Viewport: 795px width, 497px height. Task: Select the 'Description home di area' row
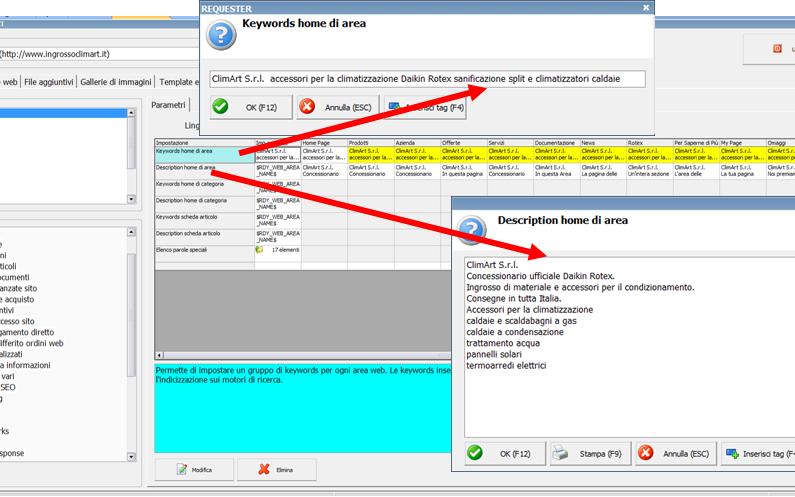tap(205, 171)
